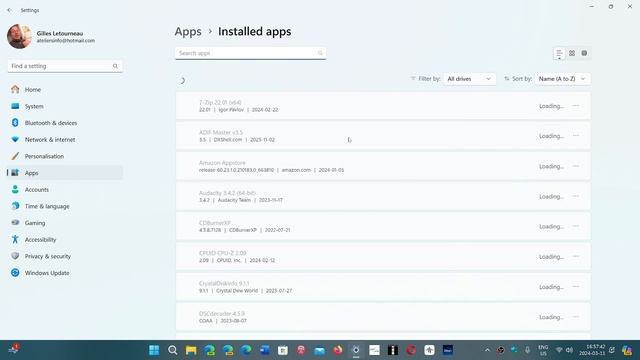Click the Search apps input field
The image size is (640, 360).
(250, 53)
